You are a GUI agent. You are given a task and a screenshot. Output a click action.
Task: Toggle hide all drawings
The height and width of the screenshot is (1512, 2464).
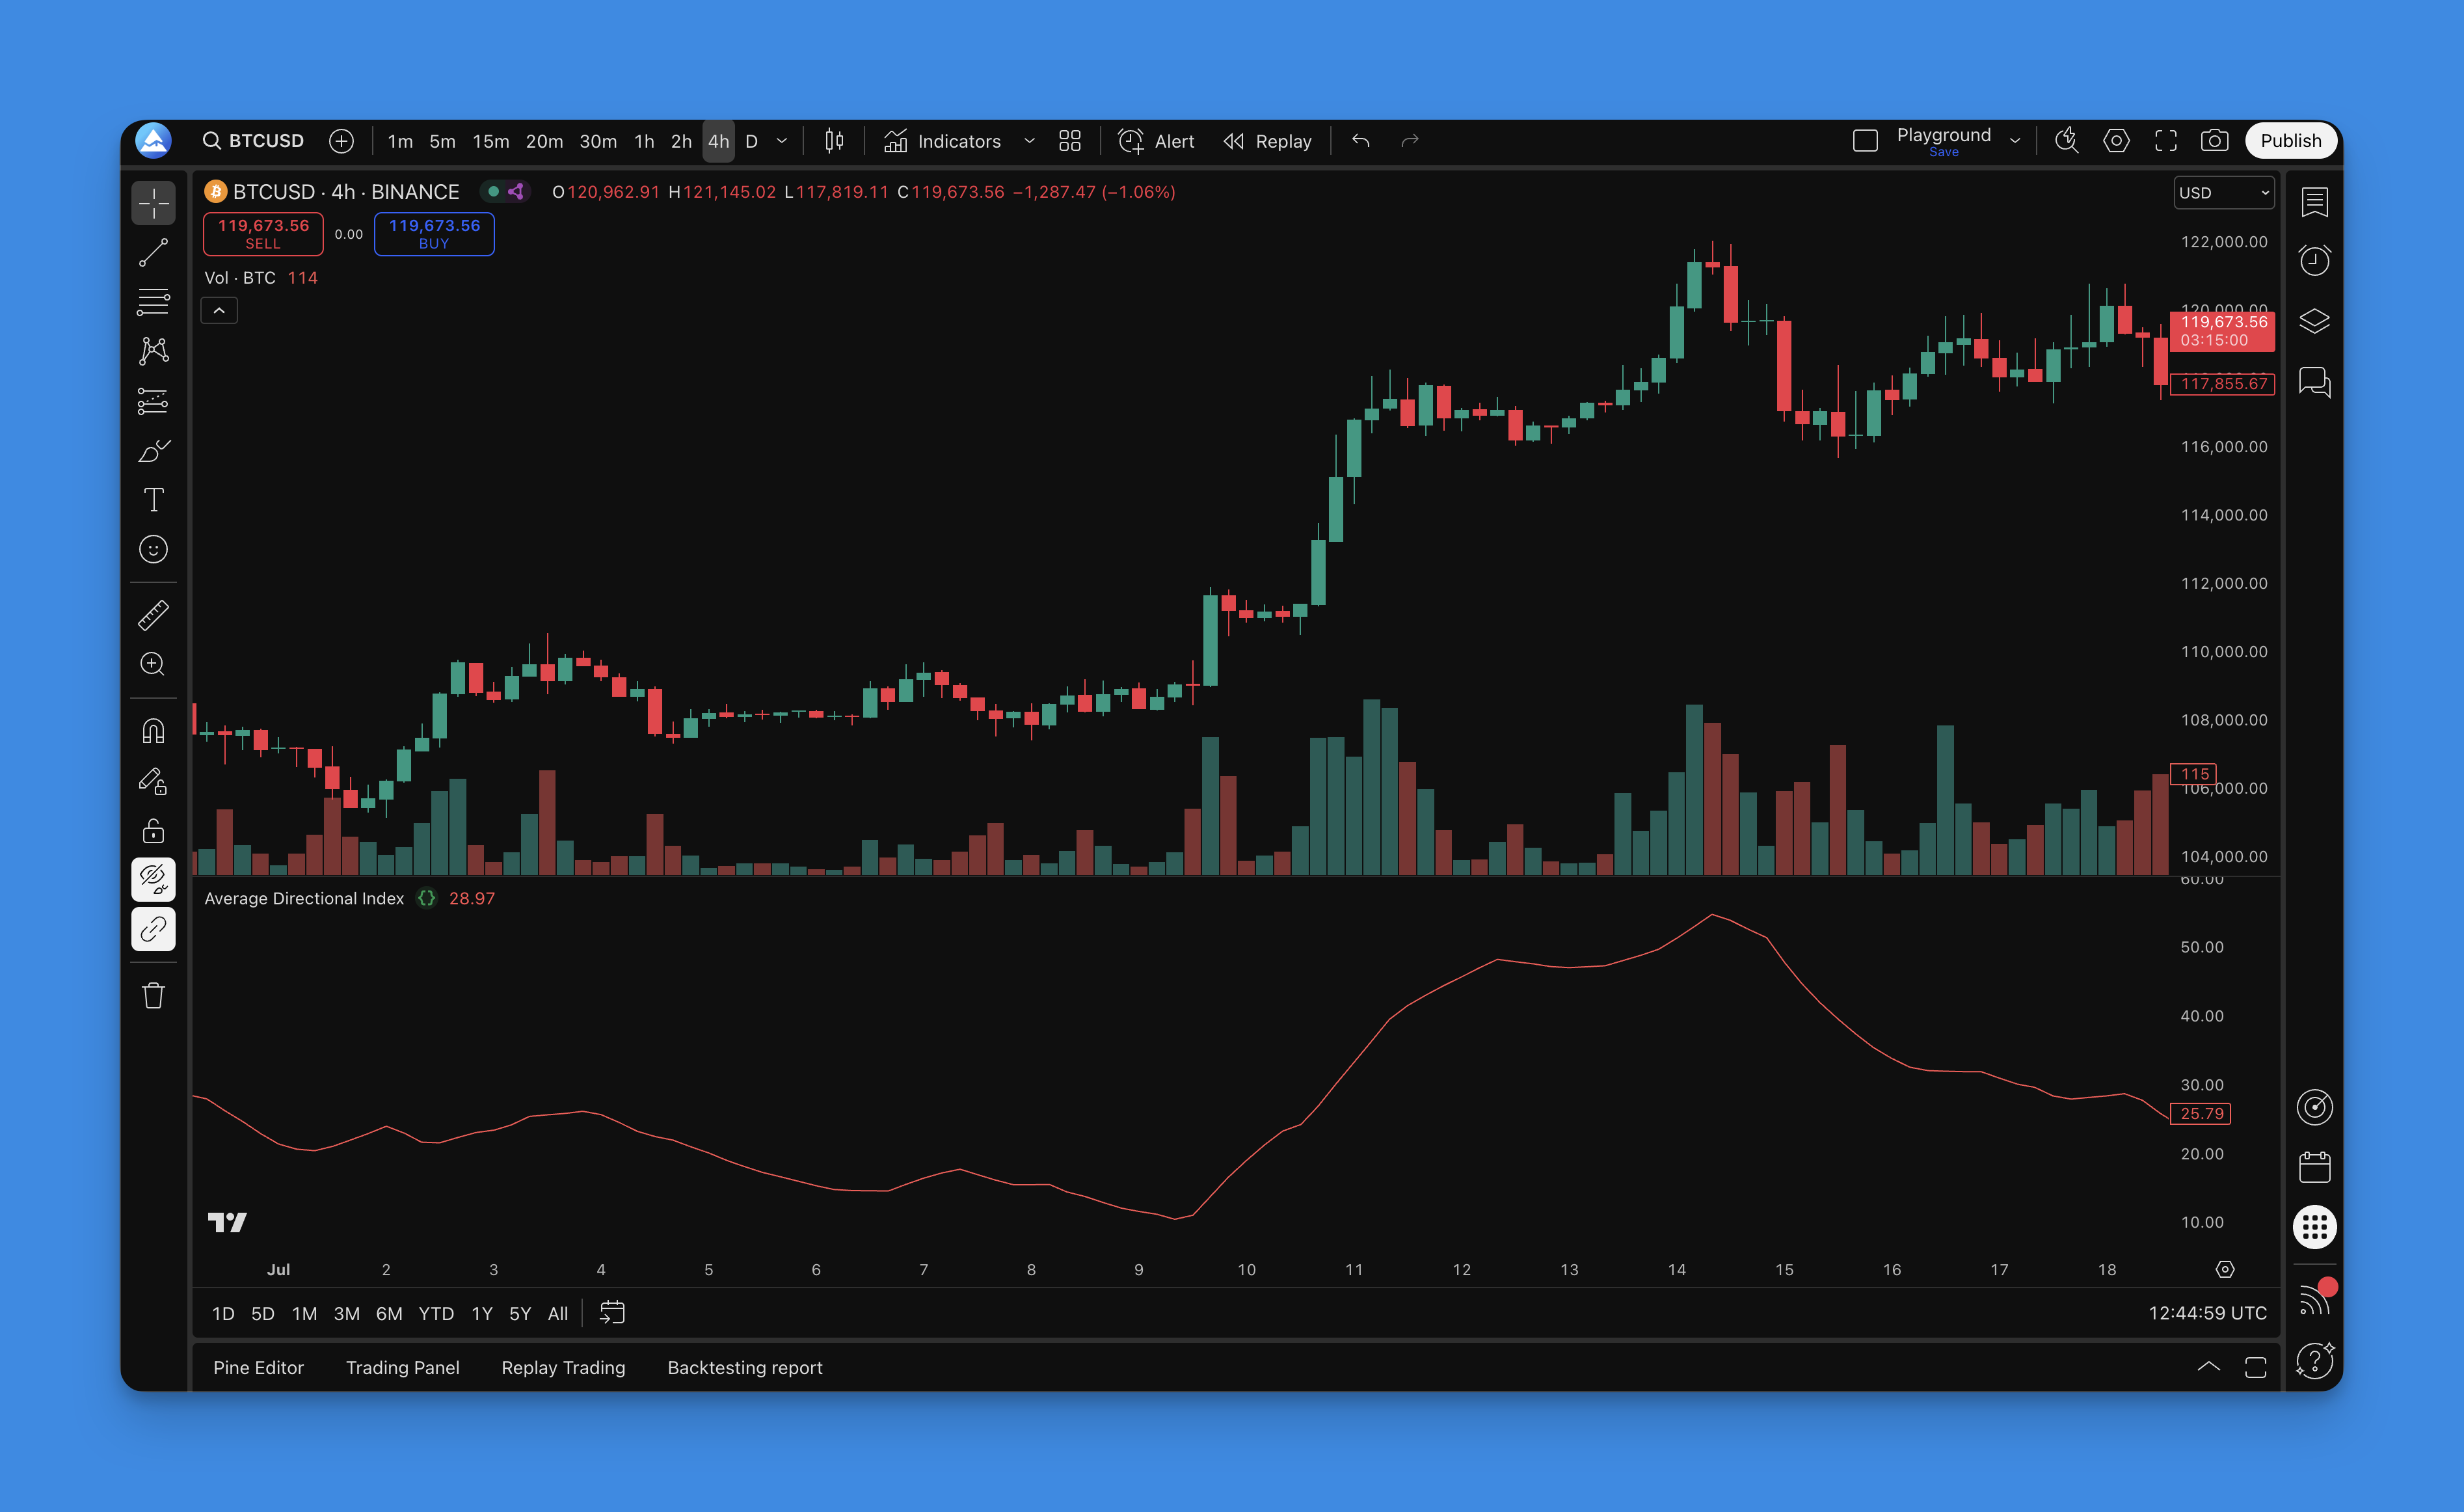tap(153, 880)
